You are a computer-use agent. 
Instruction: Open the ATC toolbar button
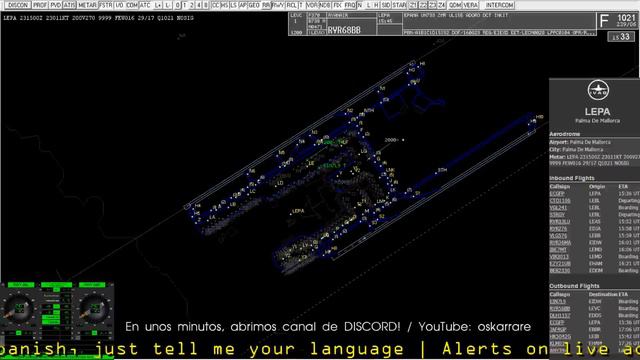145,5
